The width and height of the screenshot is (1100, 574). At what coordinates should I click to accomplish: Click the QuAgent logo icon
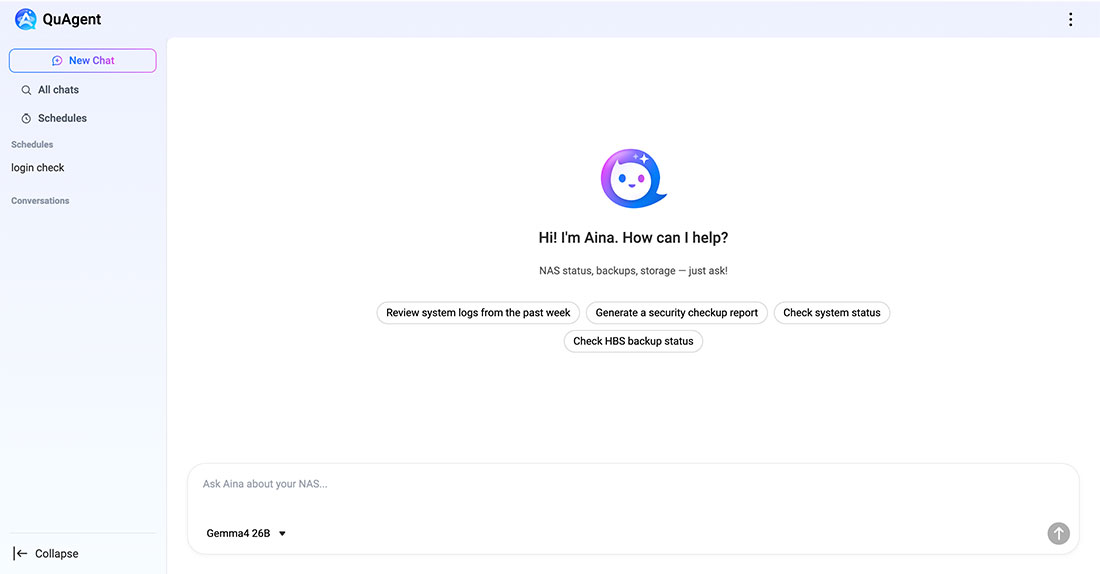pyautogui.click(x=26, y=19)
